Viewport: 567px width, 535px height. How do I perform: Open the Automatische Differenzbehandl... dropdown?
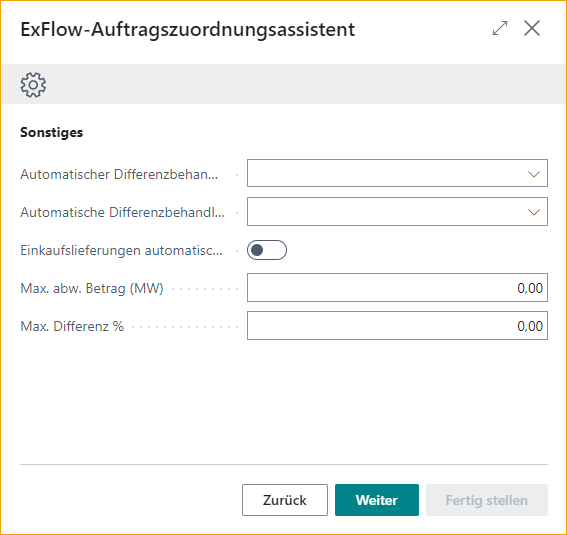point(397,211)
